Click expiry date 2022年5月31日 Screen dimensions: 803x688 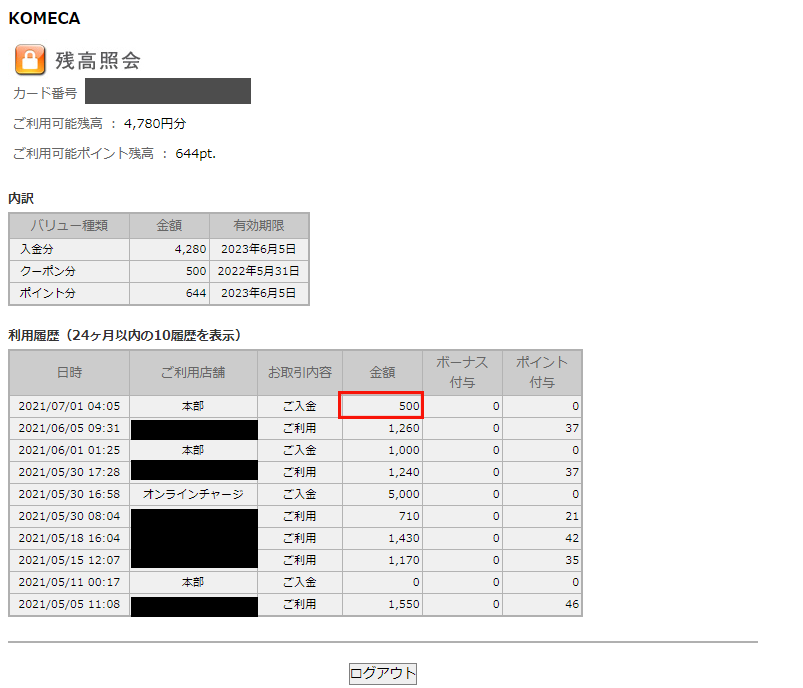pyautogui.click(x=259, y=271)
